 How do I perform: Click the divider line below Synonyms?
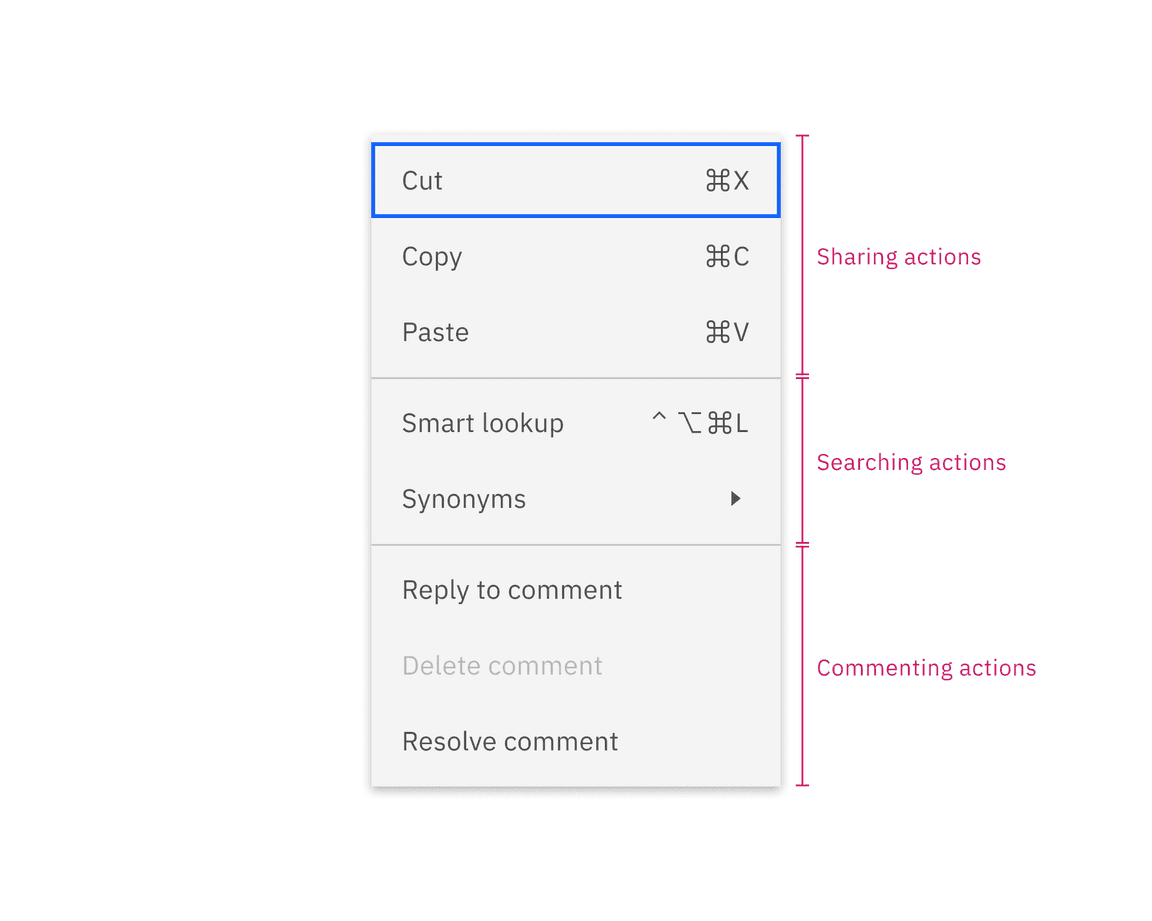tap(576, 545)
